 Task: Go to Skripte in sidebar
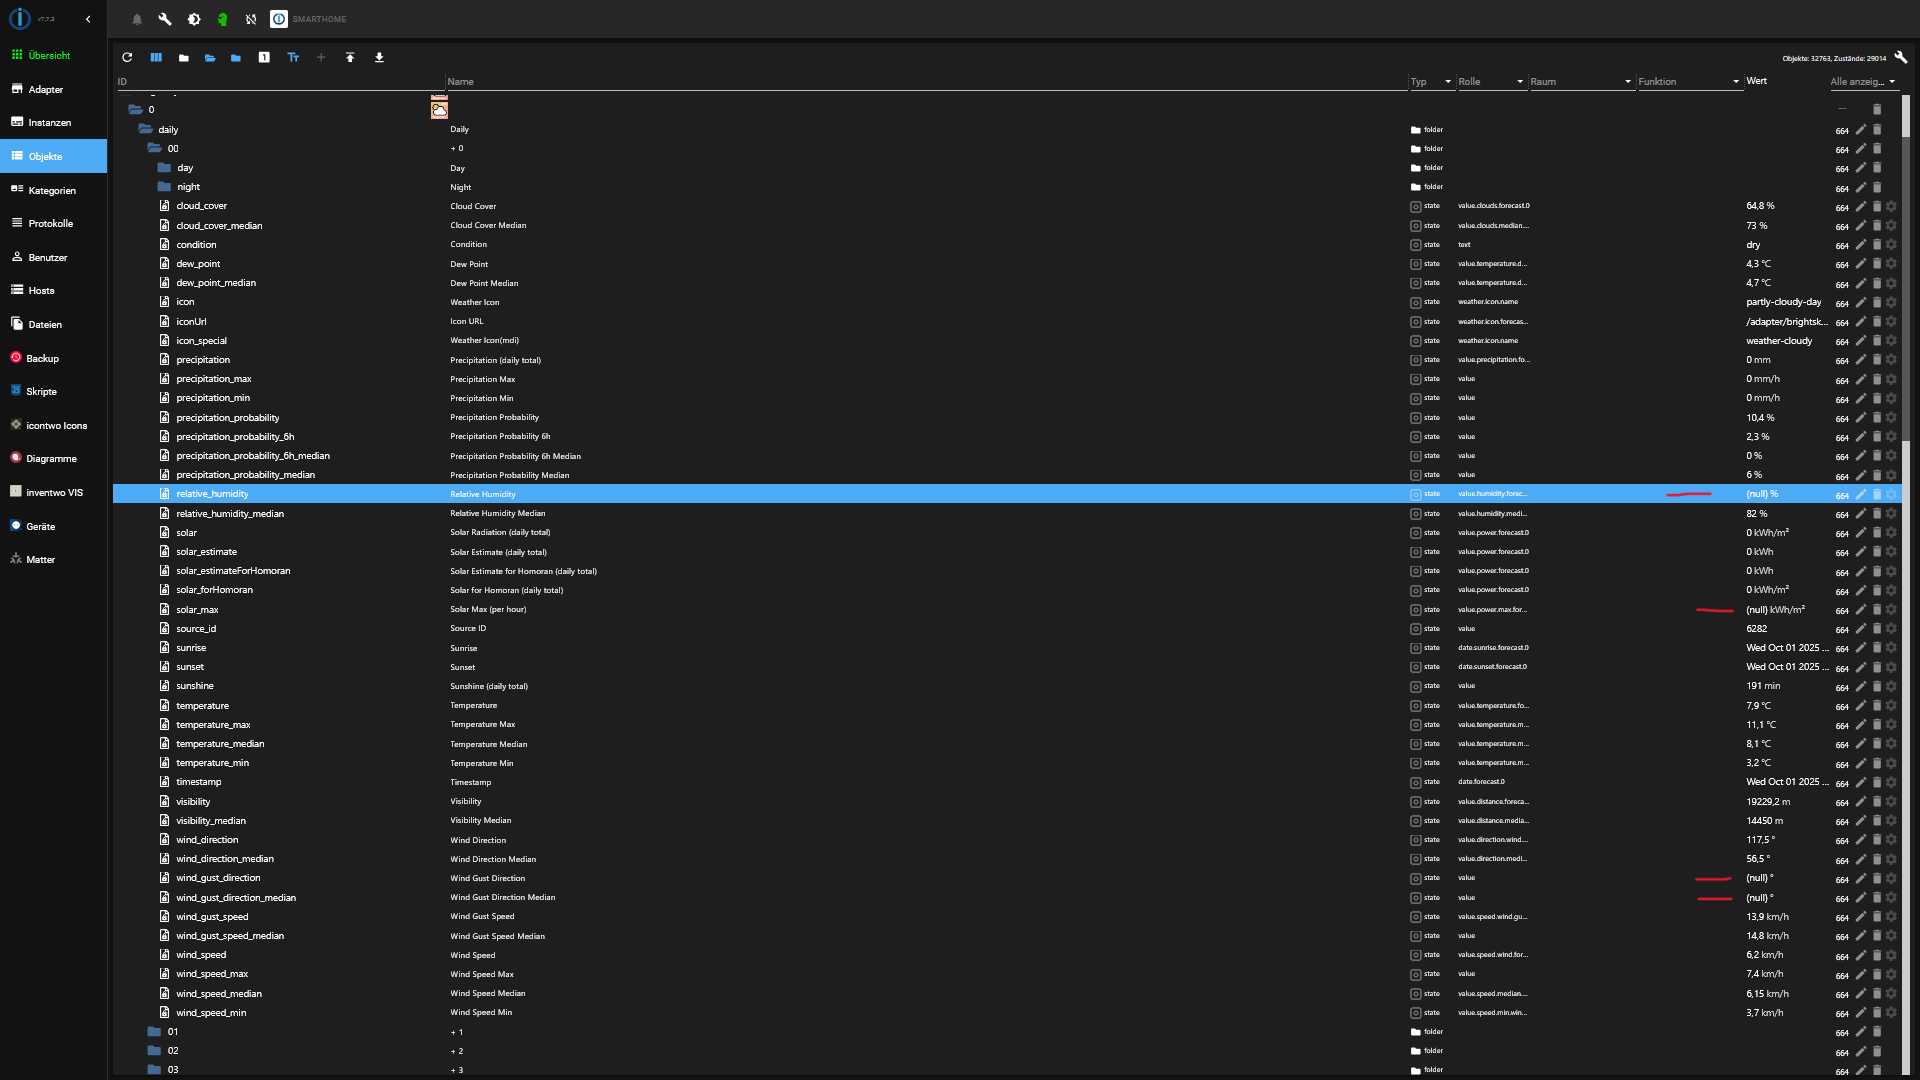[x=42, y=392]
